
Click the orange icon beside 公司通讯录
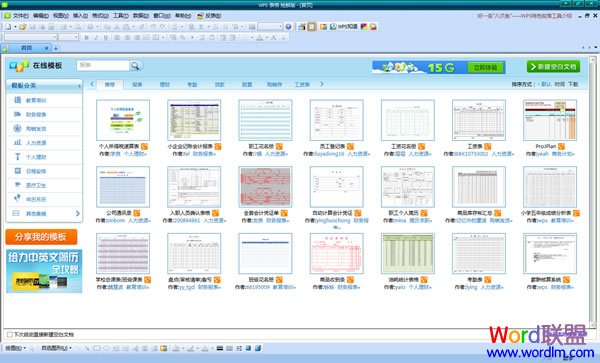coord(137,213)
